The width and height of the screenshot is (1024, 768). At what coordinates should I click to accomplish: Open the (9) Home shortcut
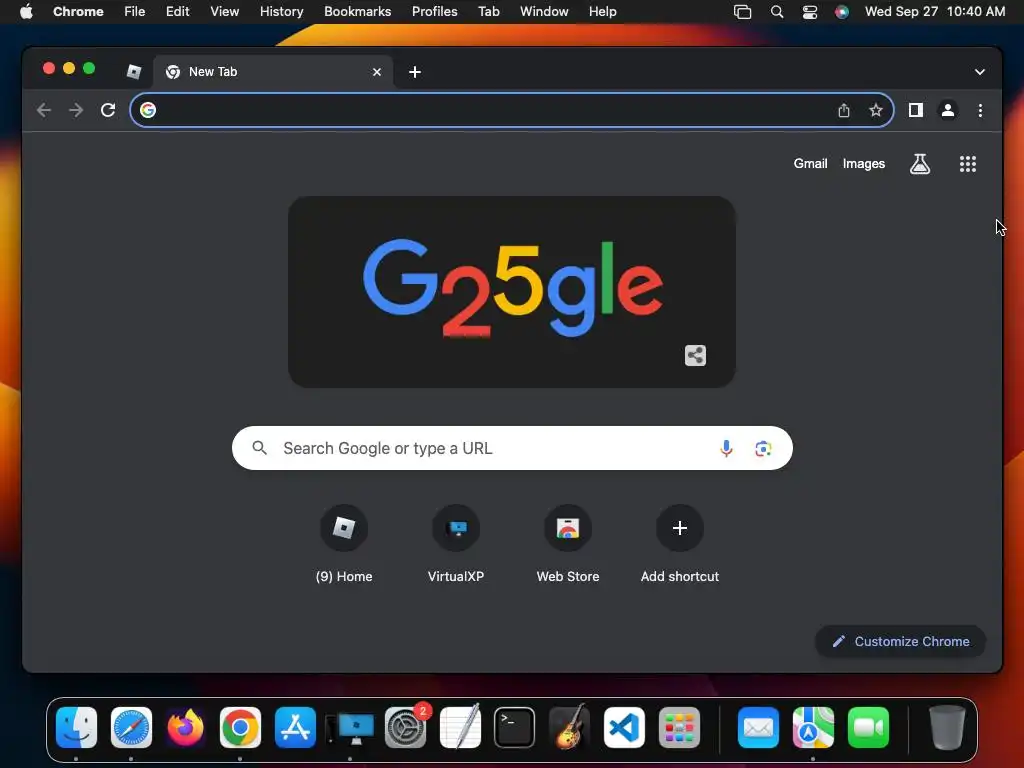coord(344,544)
